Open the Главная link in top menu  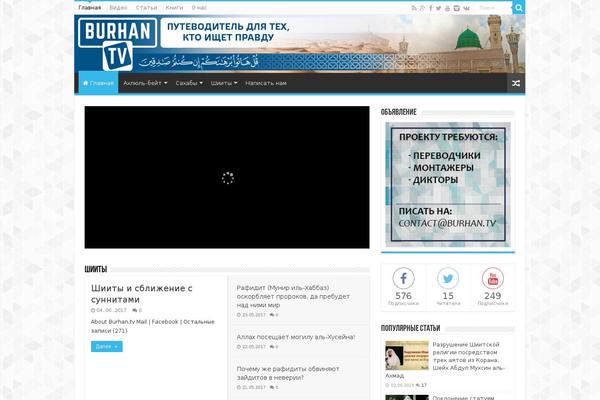pyautogui.click(x=90, y=7)
